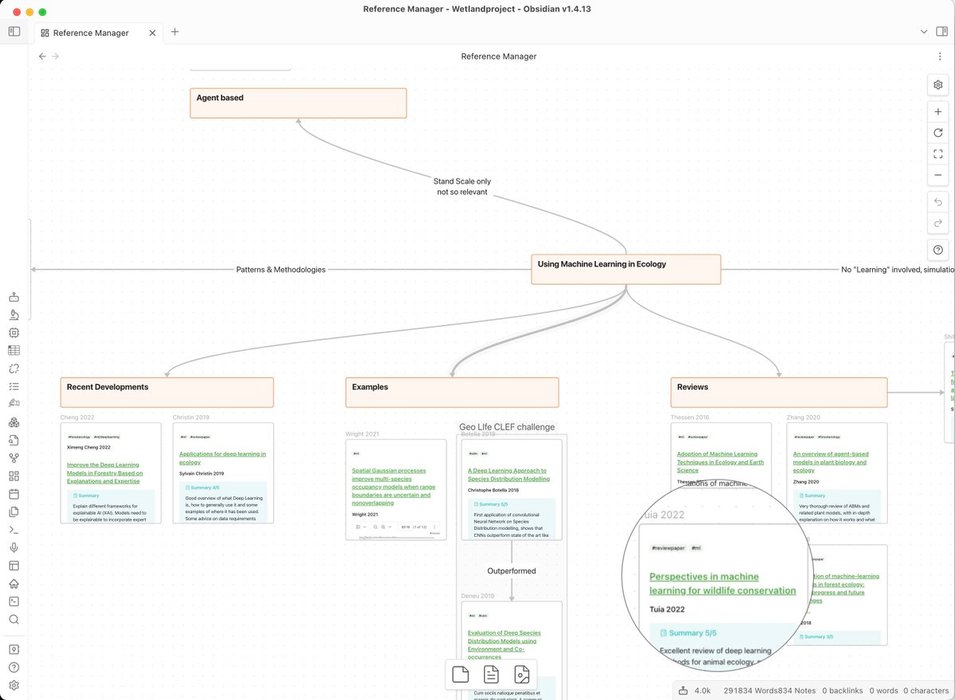Open the more options three-dot menu
The width and height of the screenshot is (955, 700).
click(939, 57)
